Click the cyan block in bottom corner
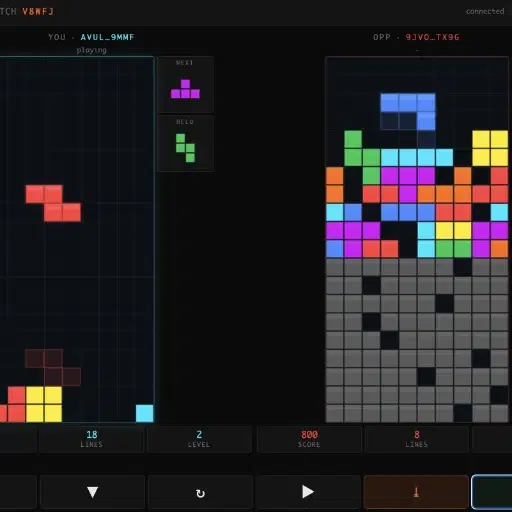The width and height of the screenshot is (512, 512). [145, 413]
